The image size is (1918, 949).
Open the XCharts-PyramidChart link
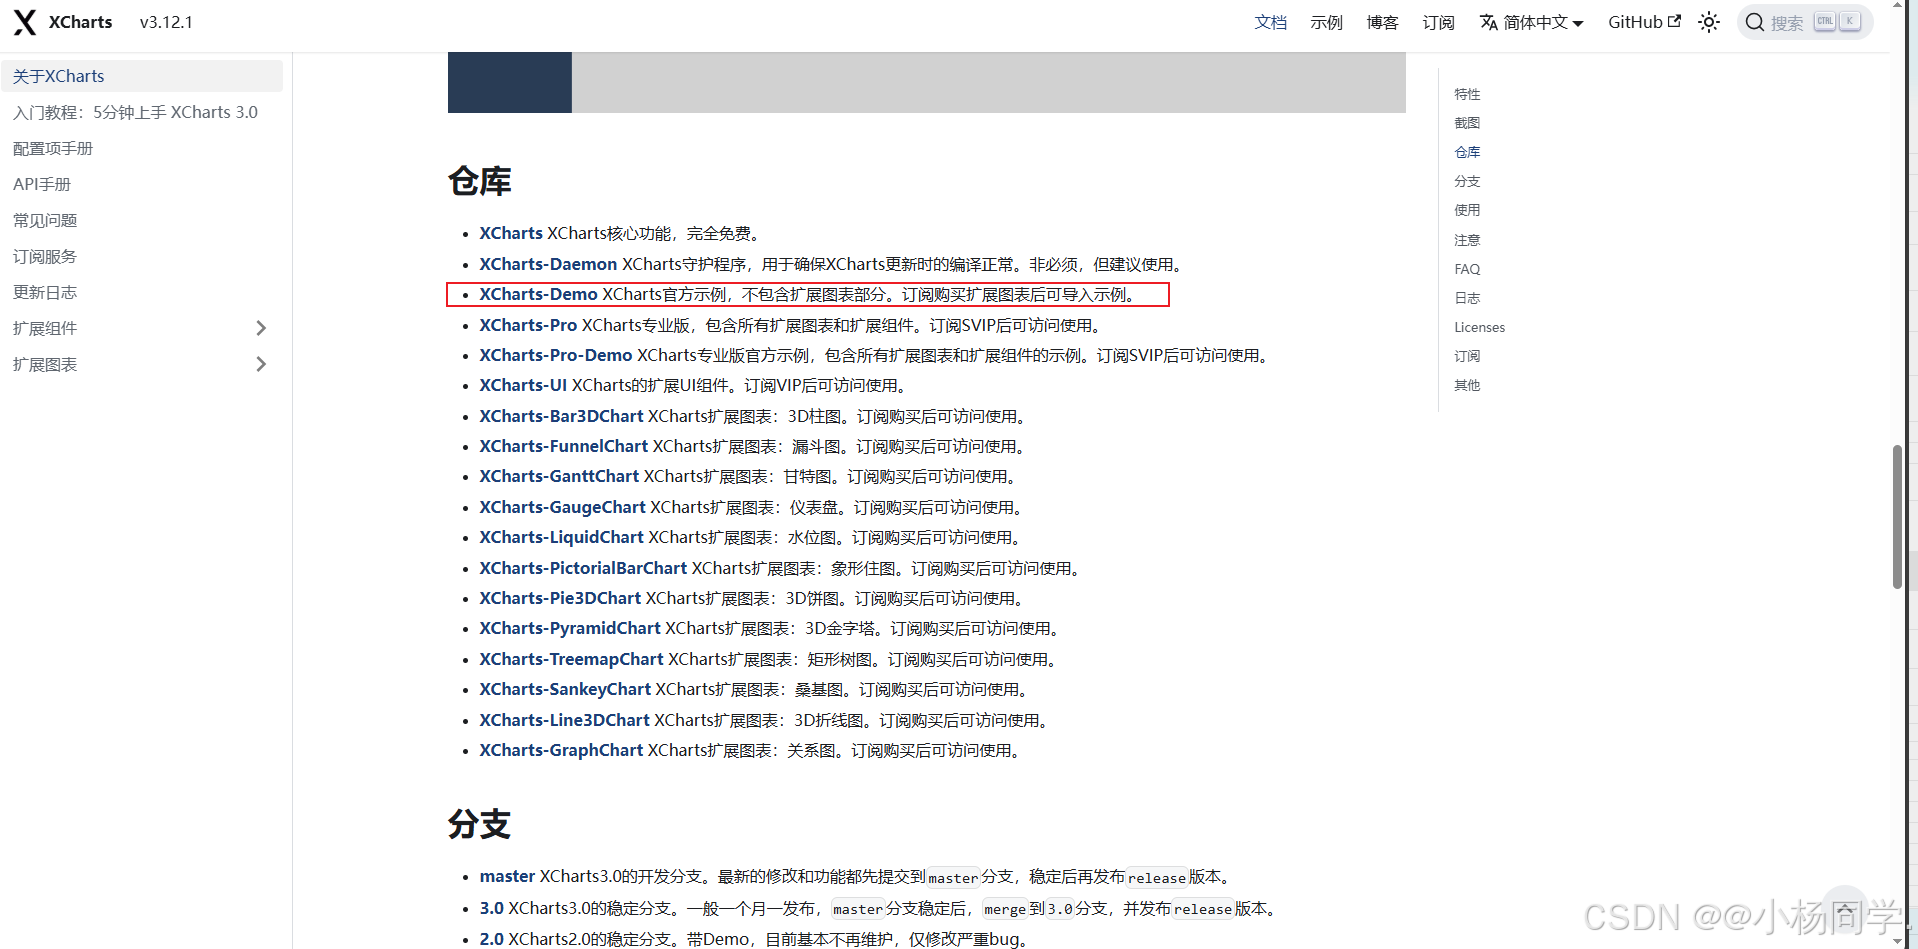(x=570, y=628)
